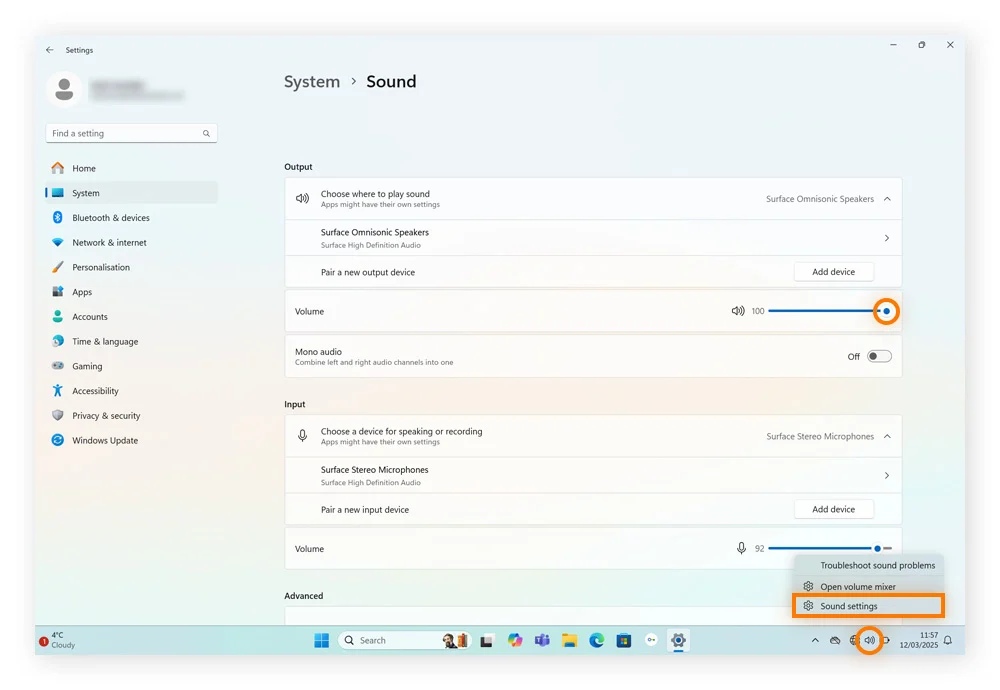Collapse the output device chooser
The height and width of the screenshot is (690, 1000).
pyautogui.click(x=886, y=199)
